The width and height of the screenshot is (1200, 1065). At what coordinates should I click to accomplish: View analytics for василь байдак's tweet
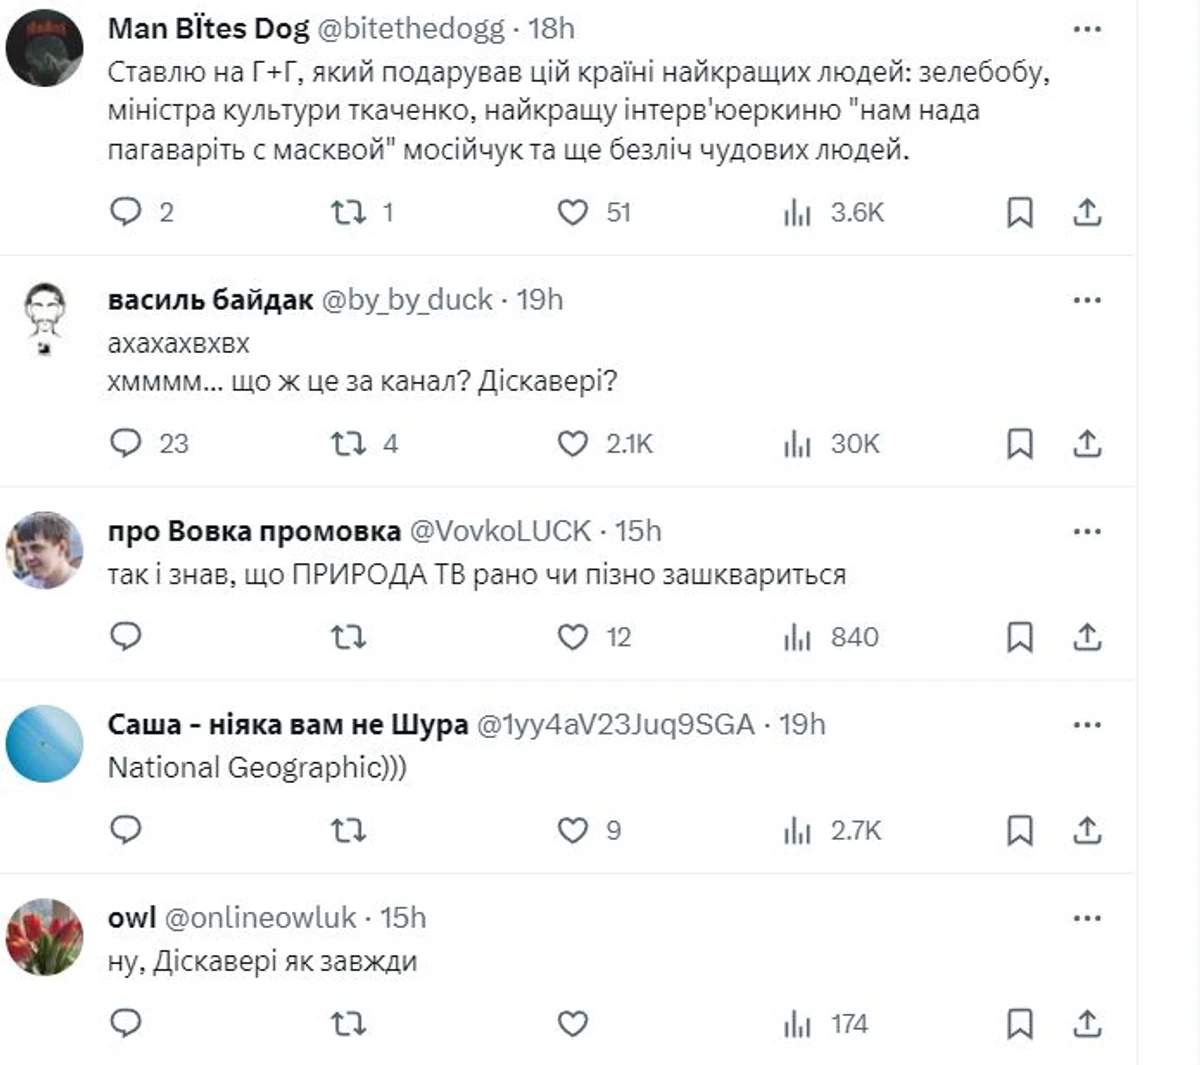pos(797,443)
